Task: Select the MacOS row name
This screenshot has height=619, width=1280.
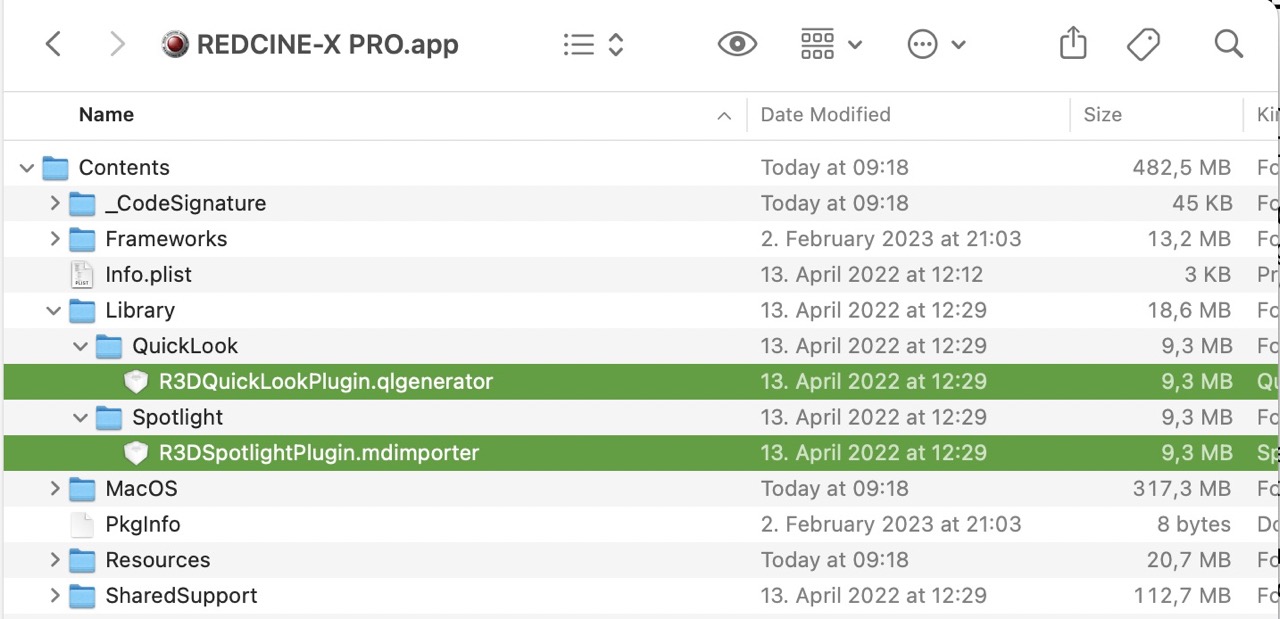Action: coord(141,489)
